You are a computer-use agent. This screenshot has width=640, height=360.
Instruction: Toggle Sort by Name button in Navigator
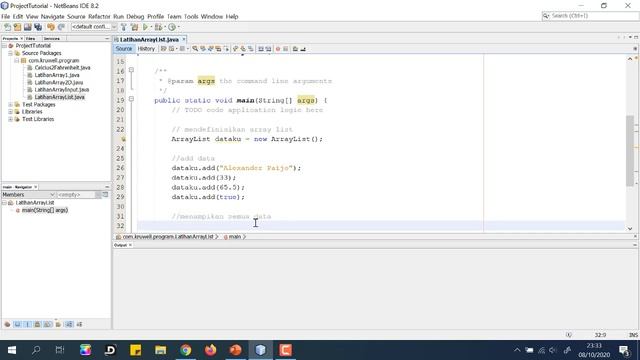(x=69, y=324)
